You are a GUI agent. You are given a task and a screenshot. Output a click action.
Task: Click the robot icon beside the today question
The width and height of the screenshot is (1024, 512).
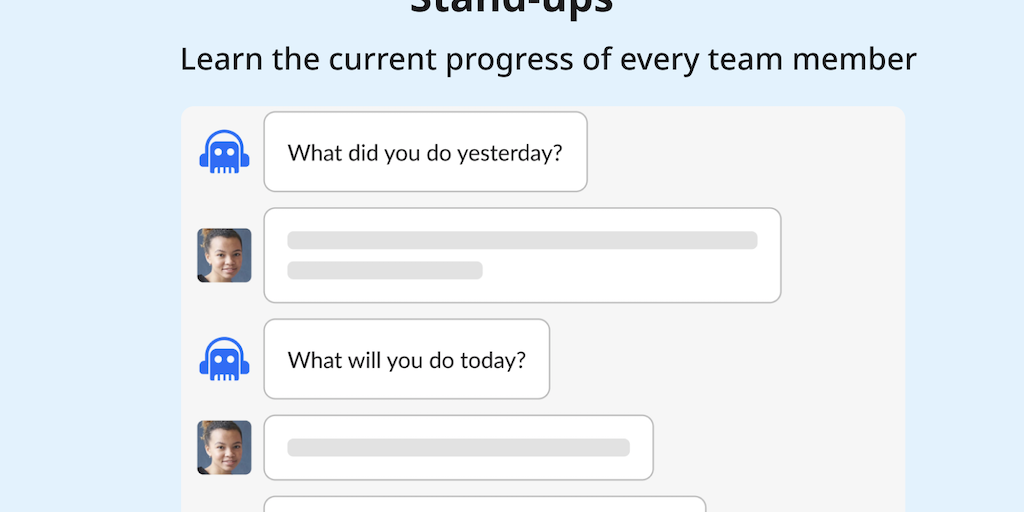point(224,359)
